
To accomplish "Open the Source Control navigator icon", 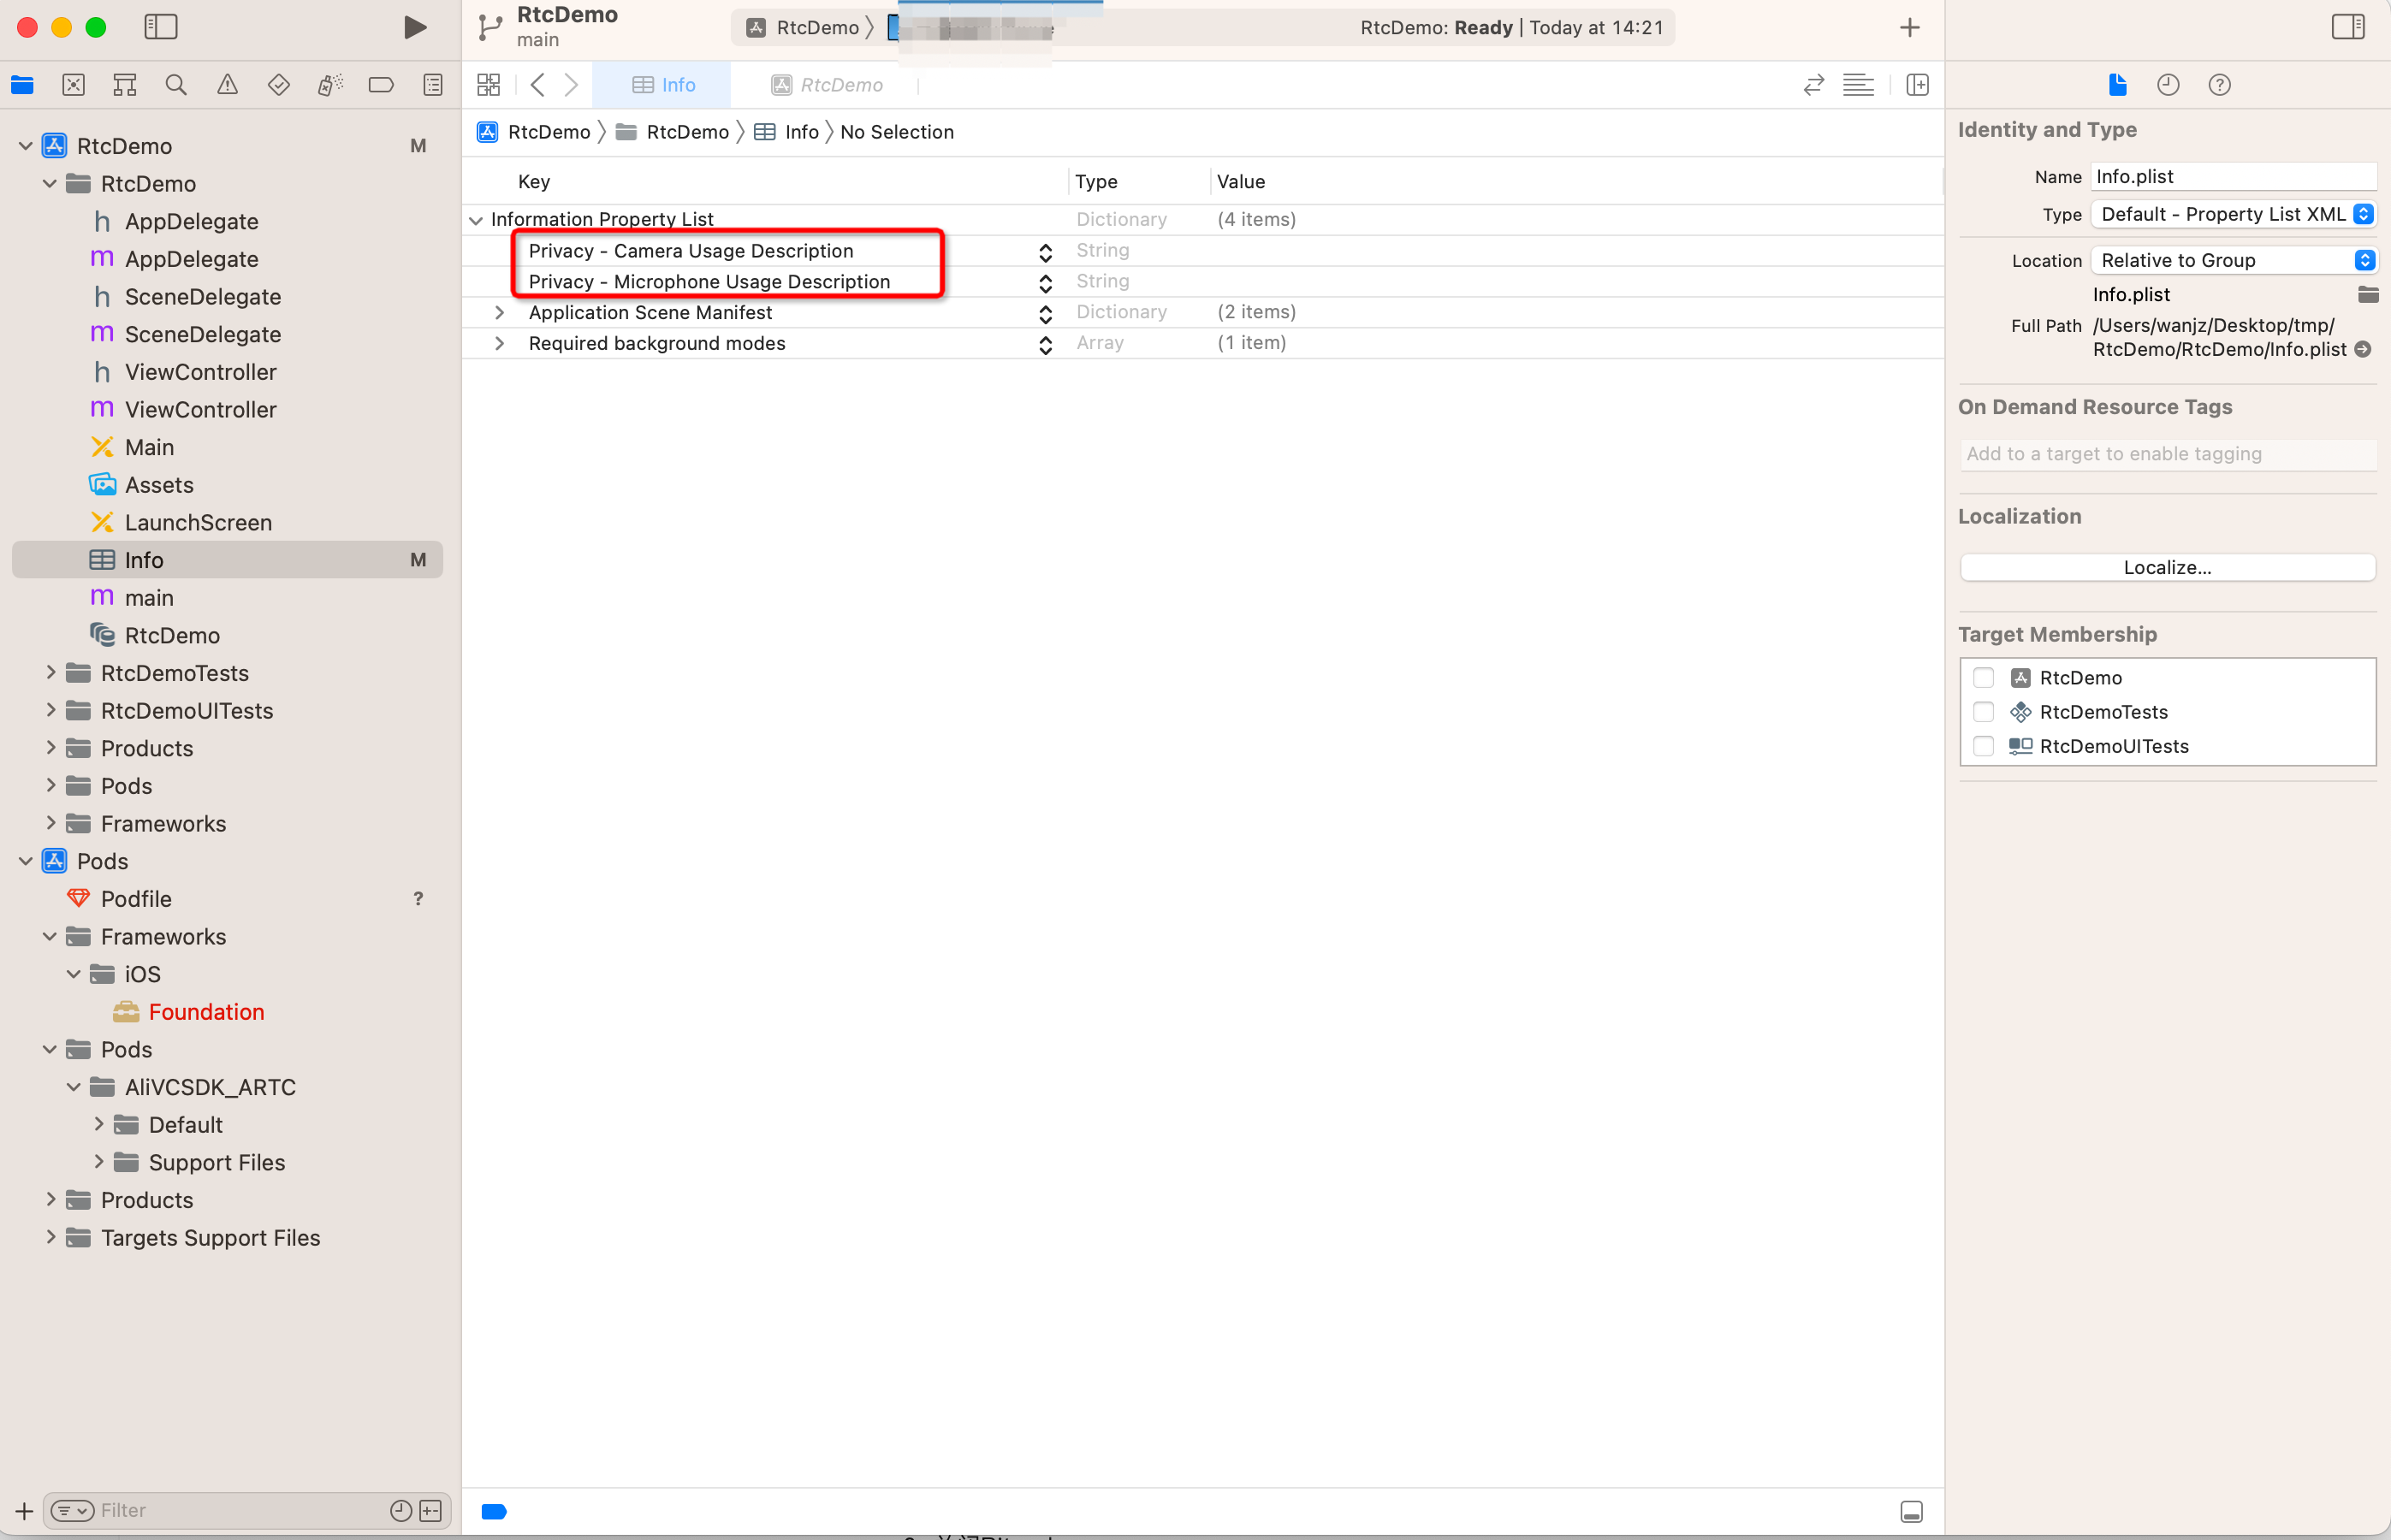I will [x=73, y=85].
